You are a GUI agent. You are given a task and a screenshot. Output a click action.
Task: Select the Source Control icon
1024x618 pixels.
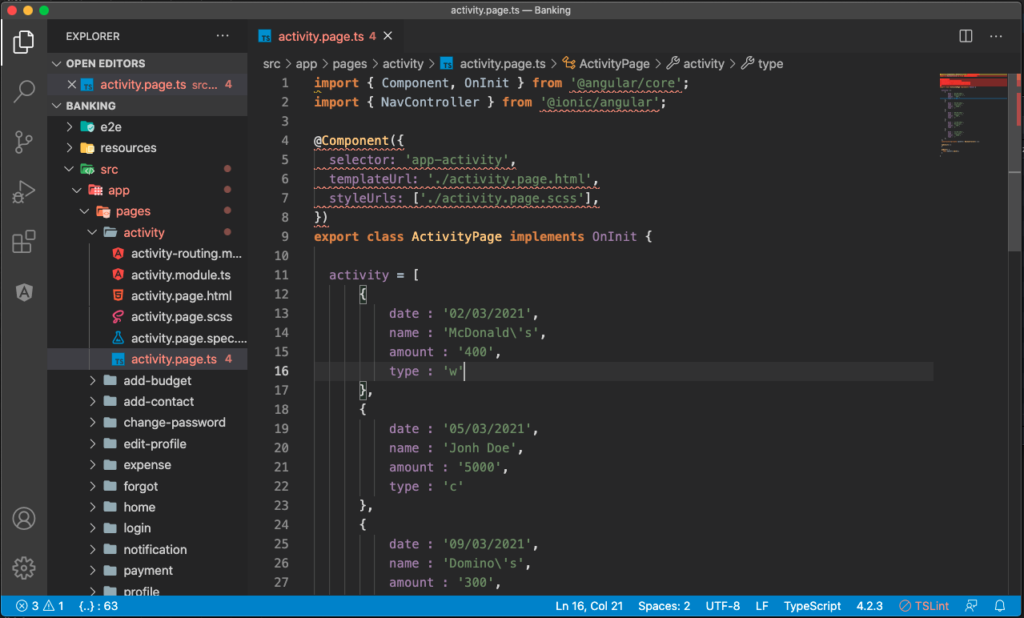click(x=23, y=142)
